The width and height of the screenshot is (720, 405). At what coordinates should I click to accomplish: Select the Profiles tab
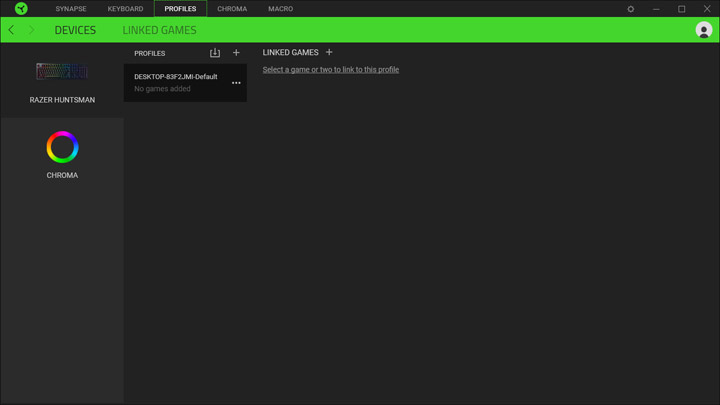click(x=180, y=9)
